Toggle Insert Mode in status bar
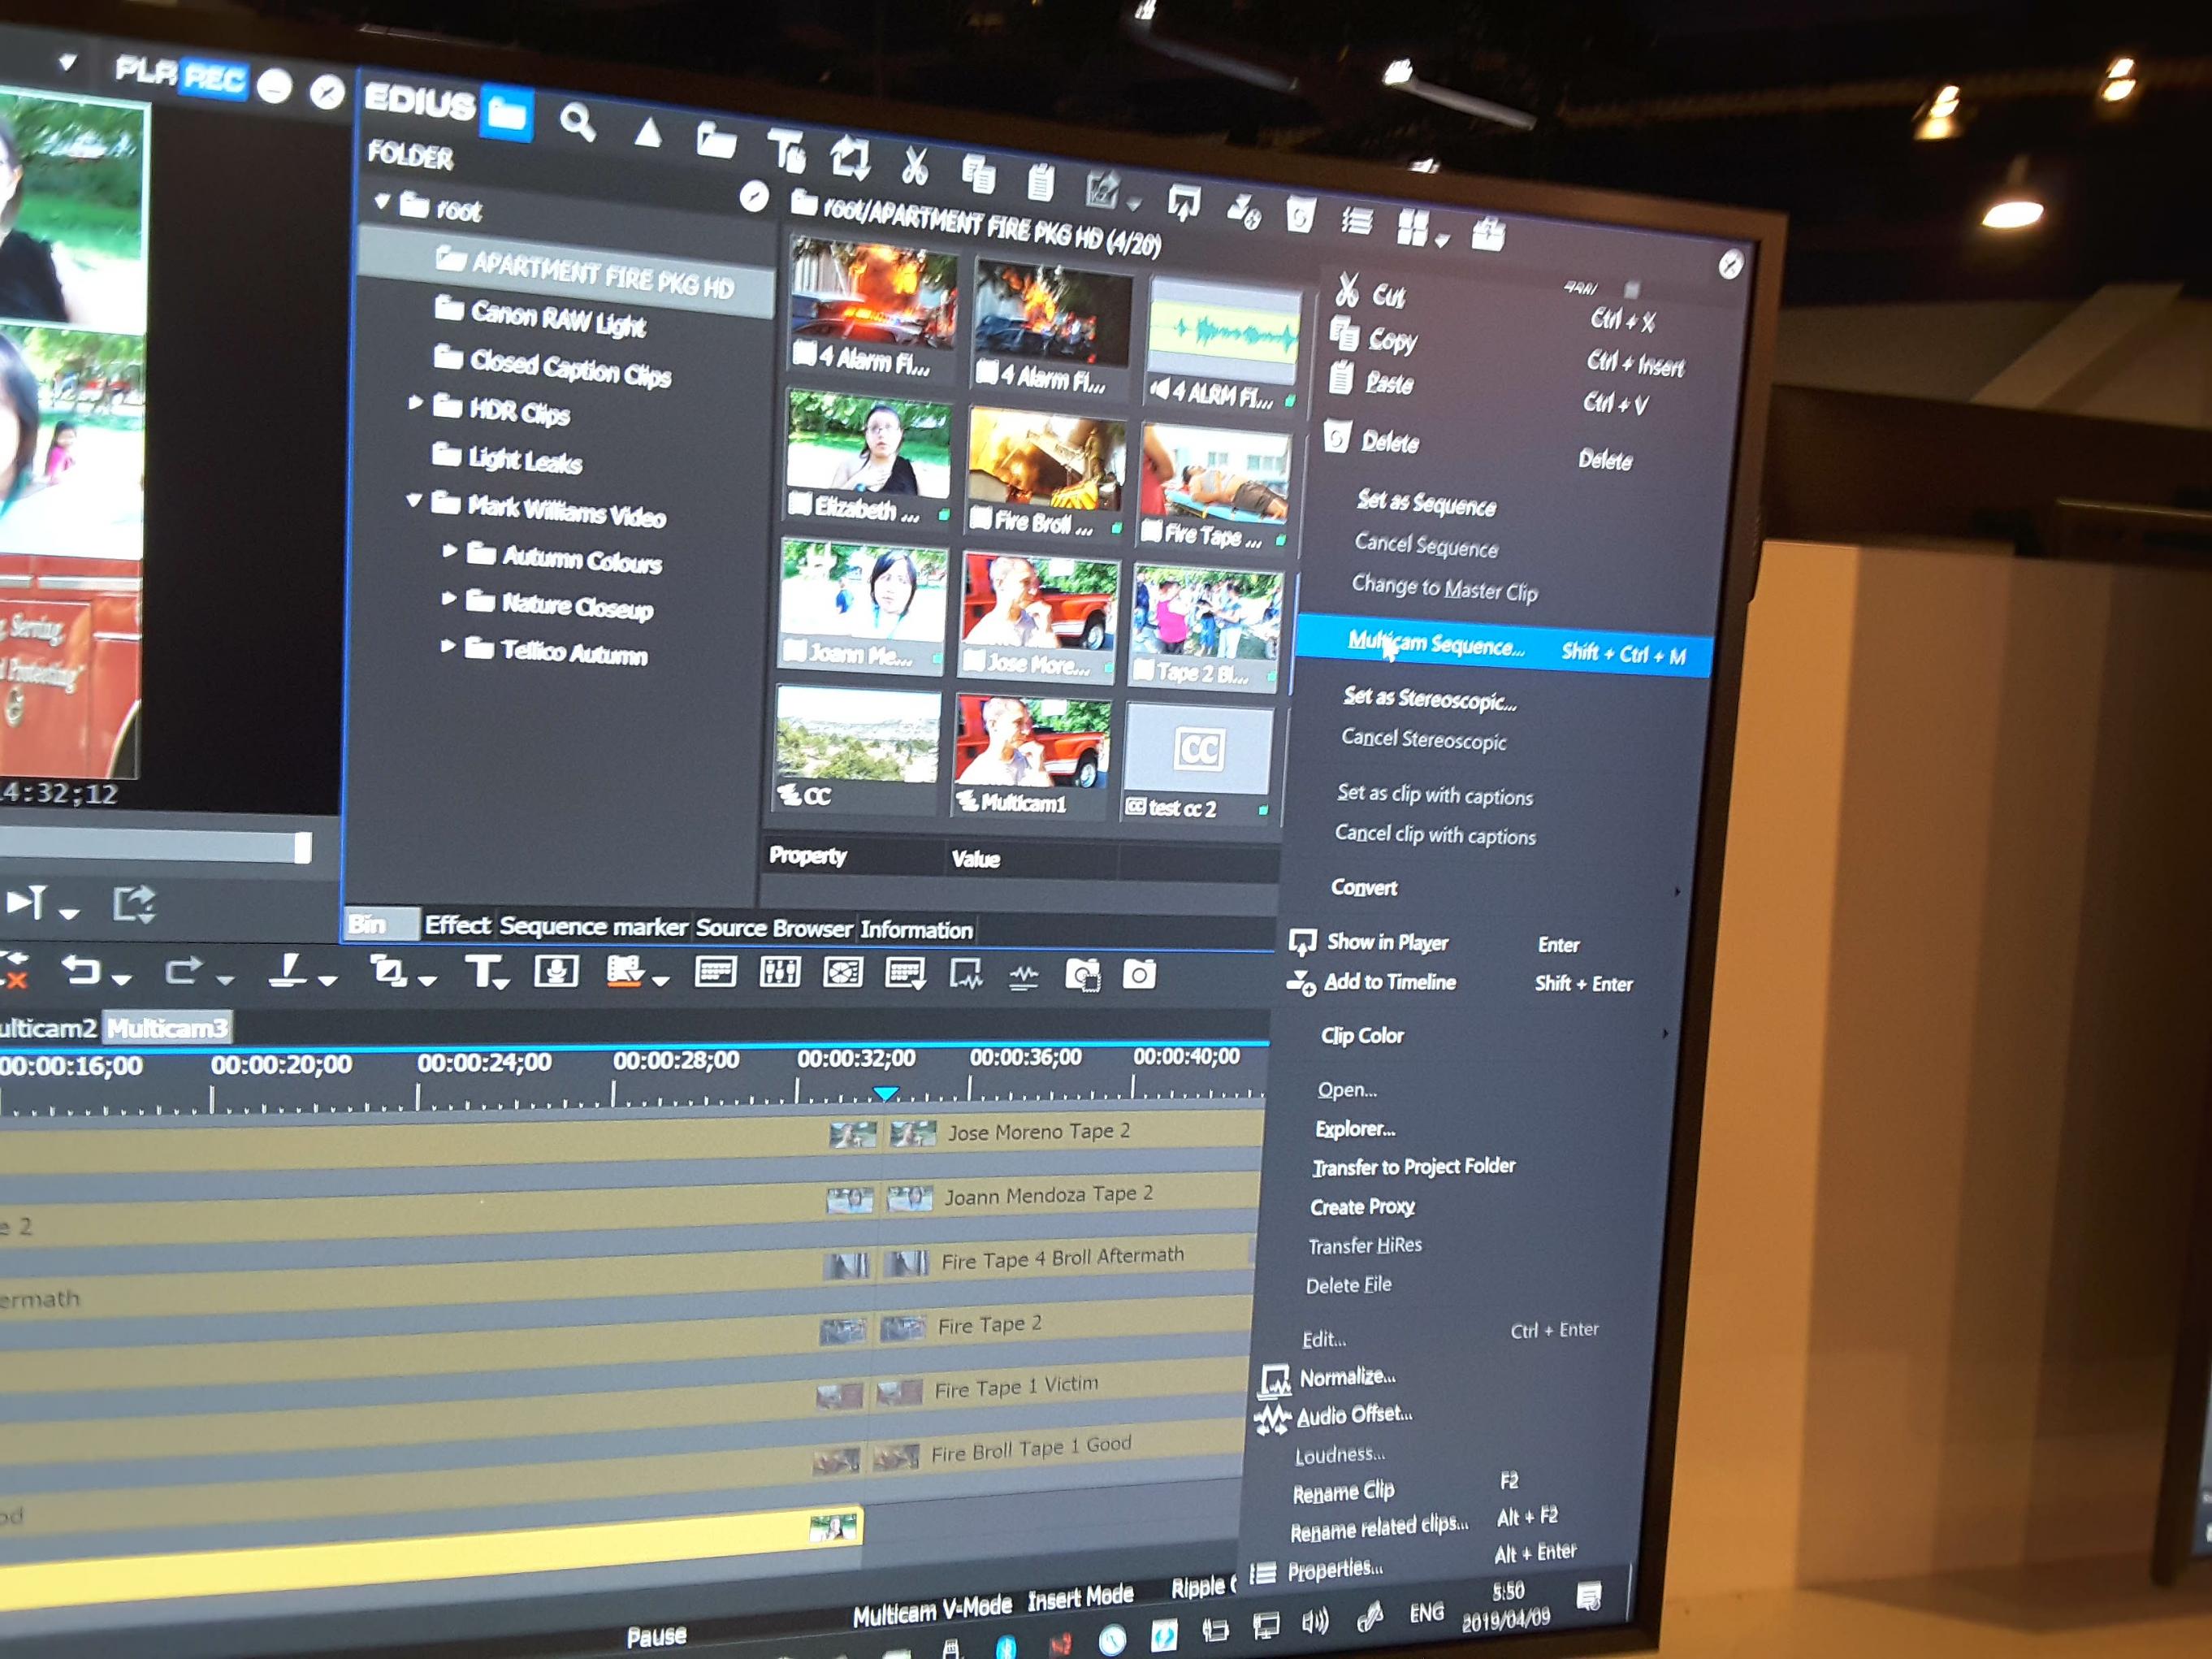2212x1659 pixels. [1080, 1598]
